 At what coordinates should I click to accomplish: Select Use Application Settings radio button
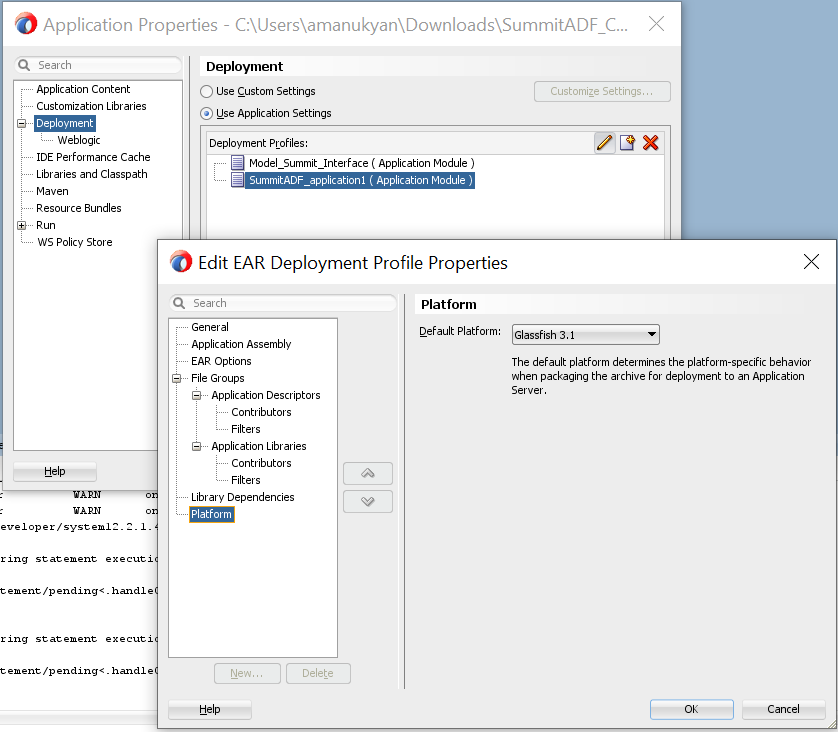206,113
